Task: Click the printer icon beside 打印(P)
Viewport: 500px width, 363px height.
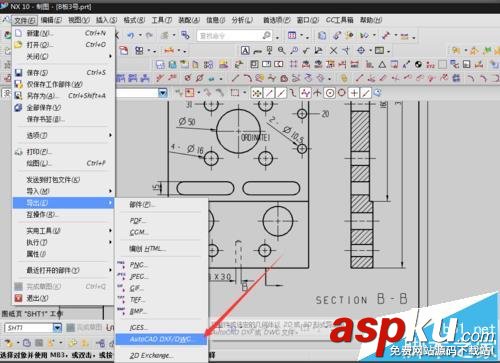Action: pos(19,152)
